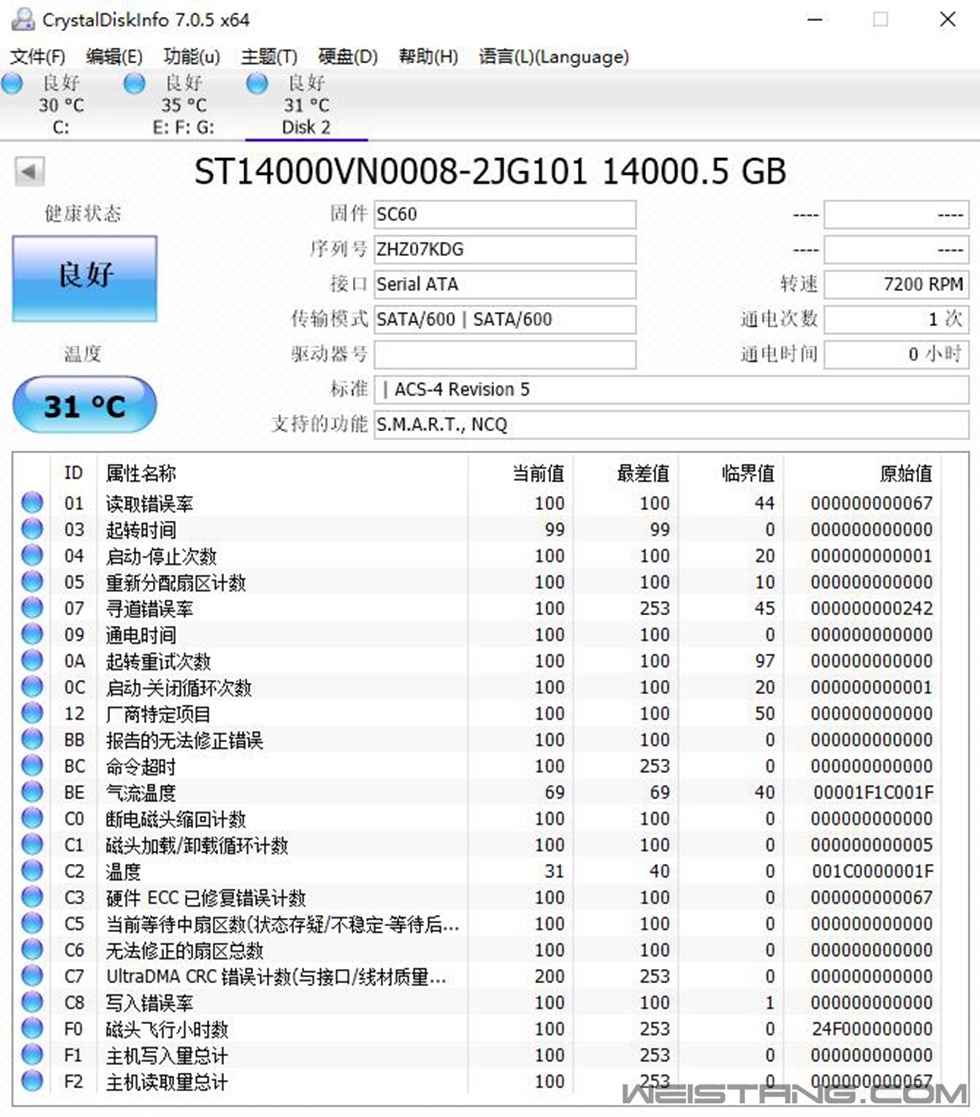This screenshot has width=980, height=1117.
Task: Open the 文件(F) menu
Action: [x=37, y=56]
